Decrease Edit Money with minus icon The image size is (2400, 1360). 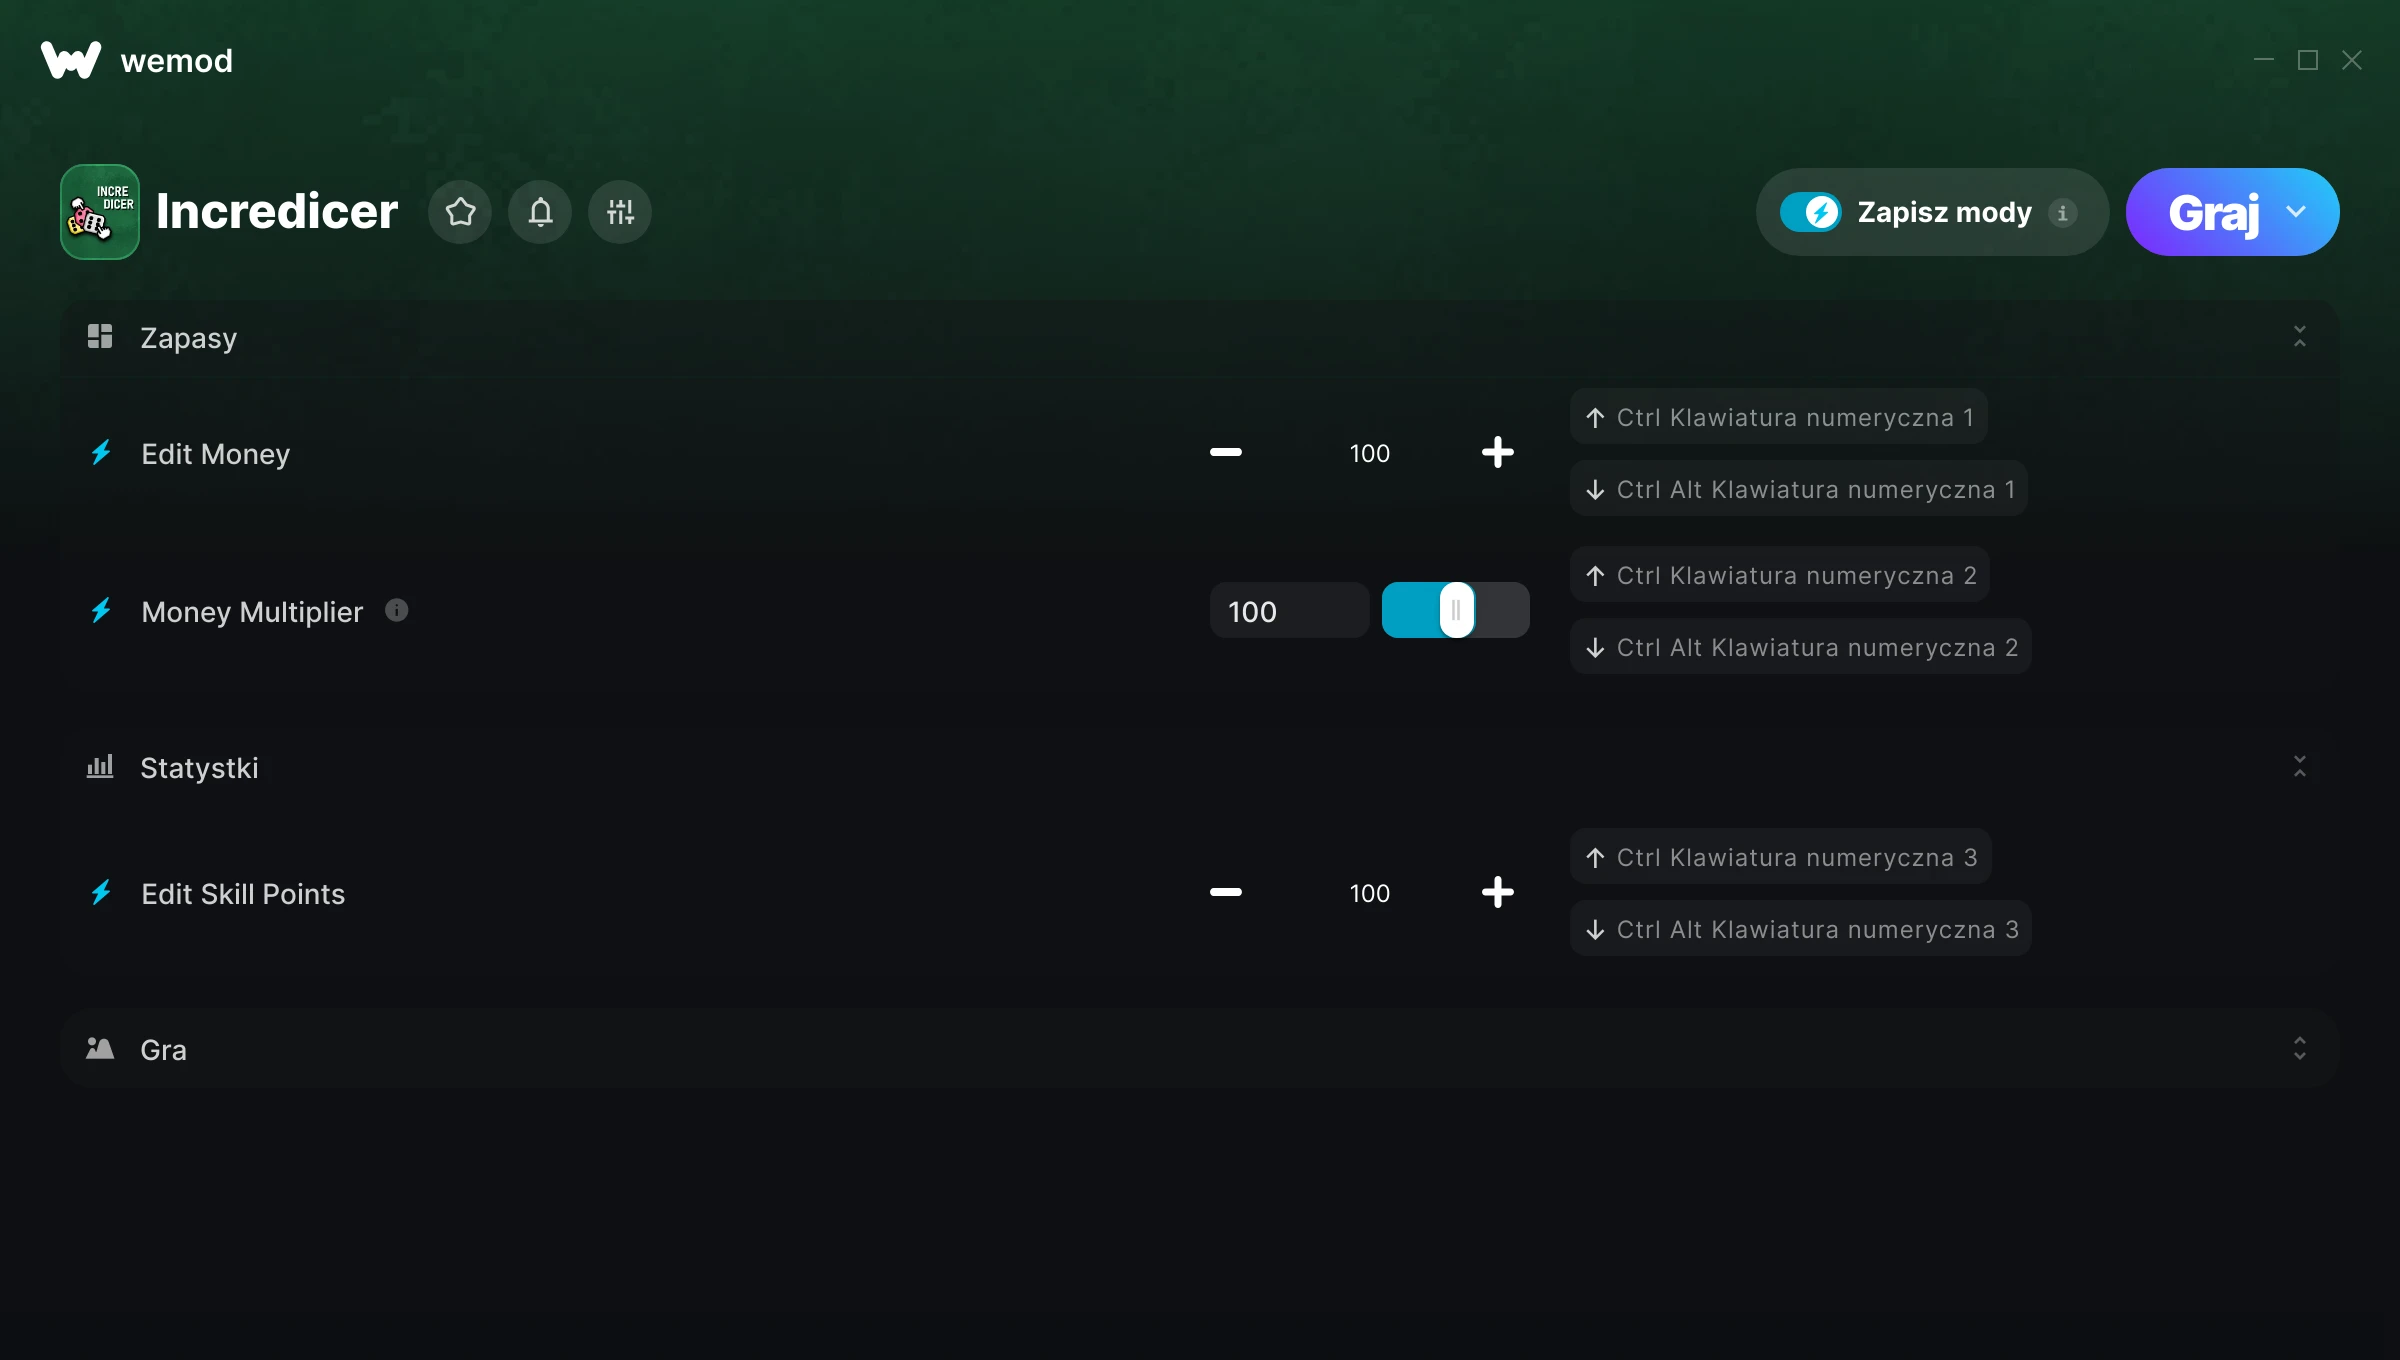(1226, 453)
